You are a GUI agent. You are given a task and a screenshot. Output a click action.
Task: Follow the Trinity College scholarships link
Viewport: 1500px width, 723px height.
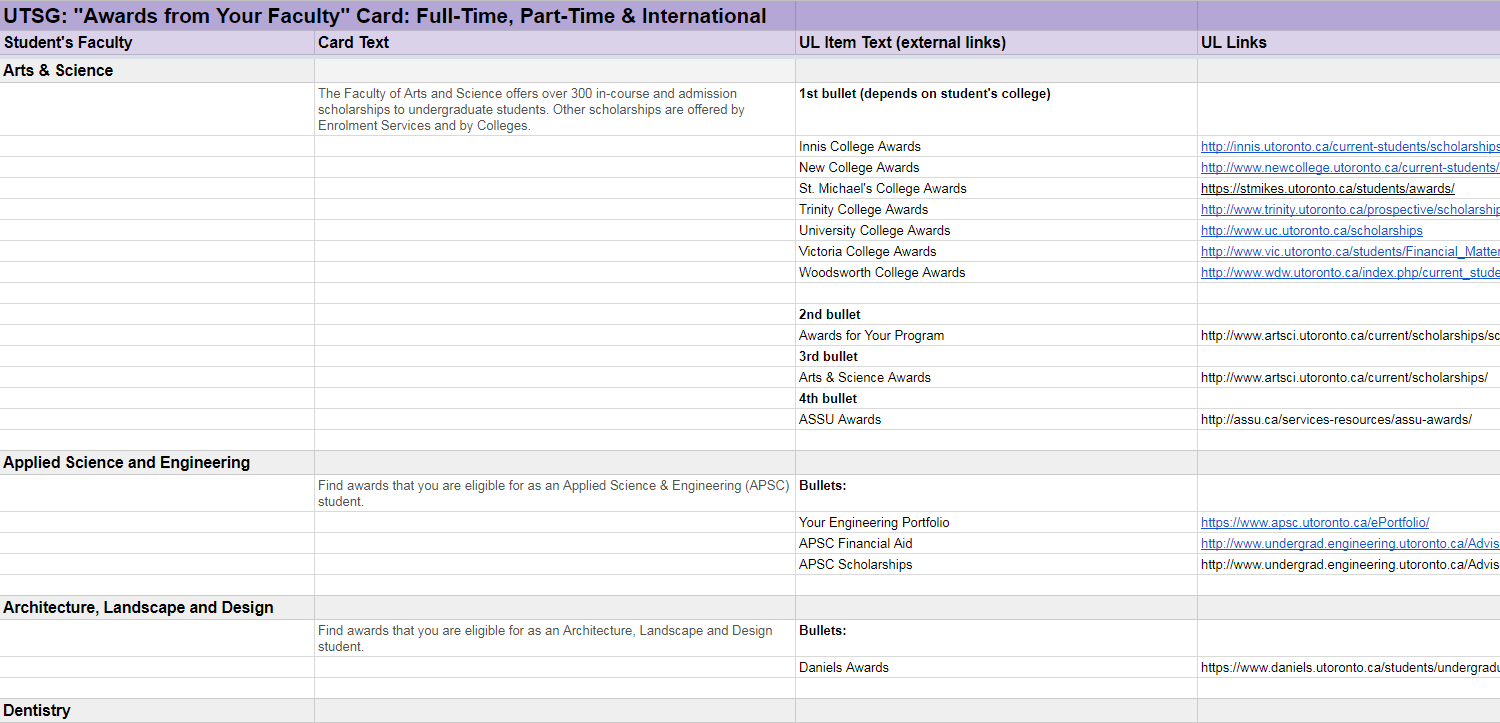click(x=1349, y=210)
